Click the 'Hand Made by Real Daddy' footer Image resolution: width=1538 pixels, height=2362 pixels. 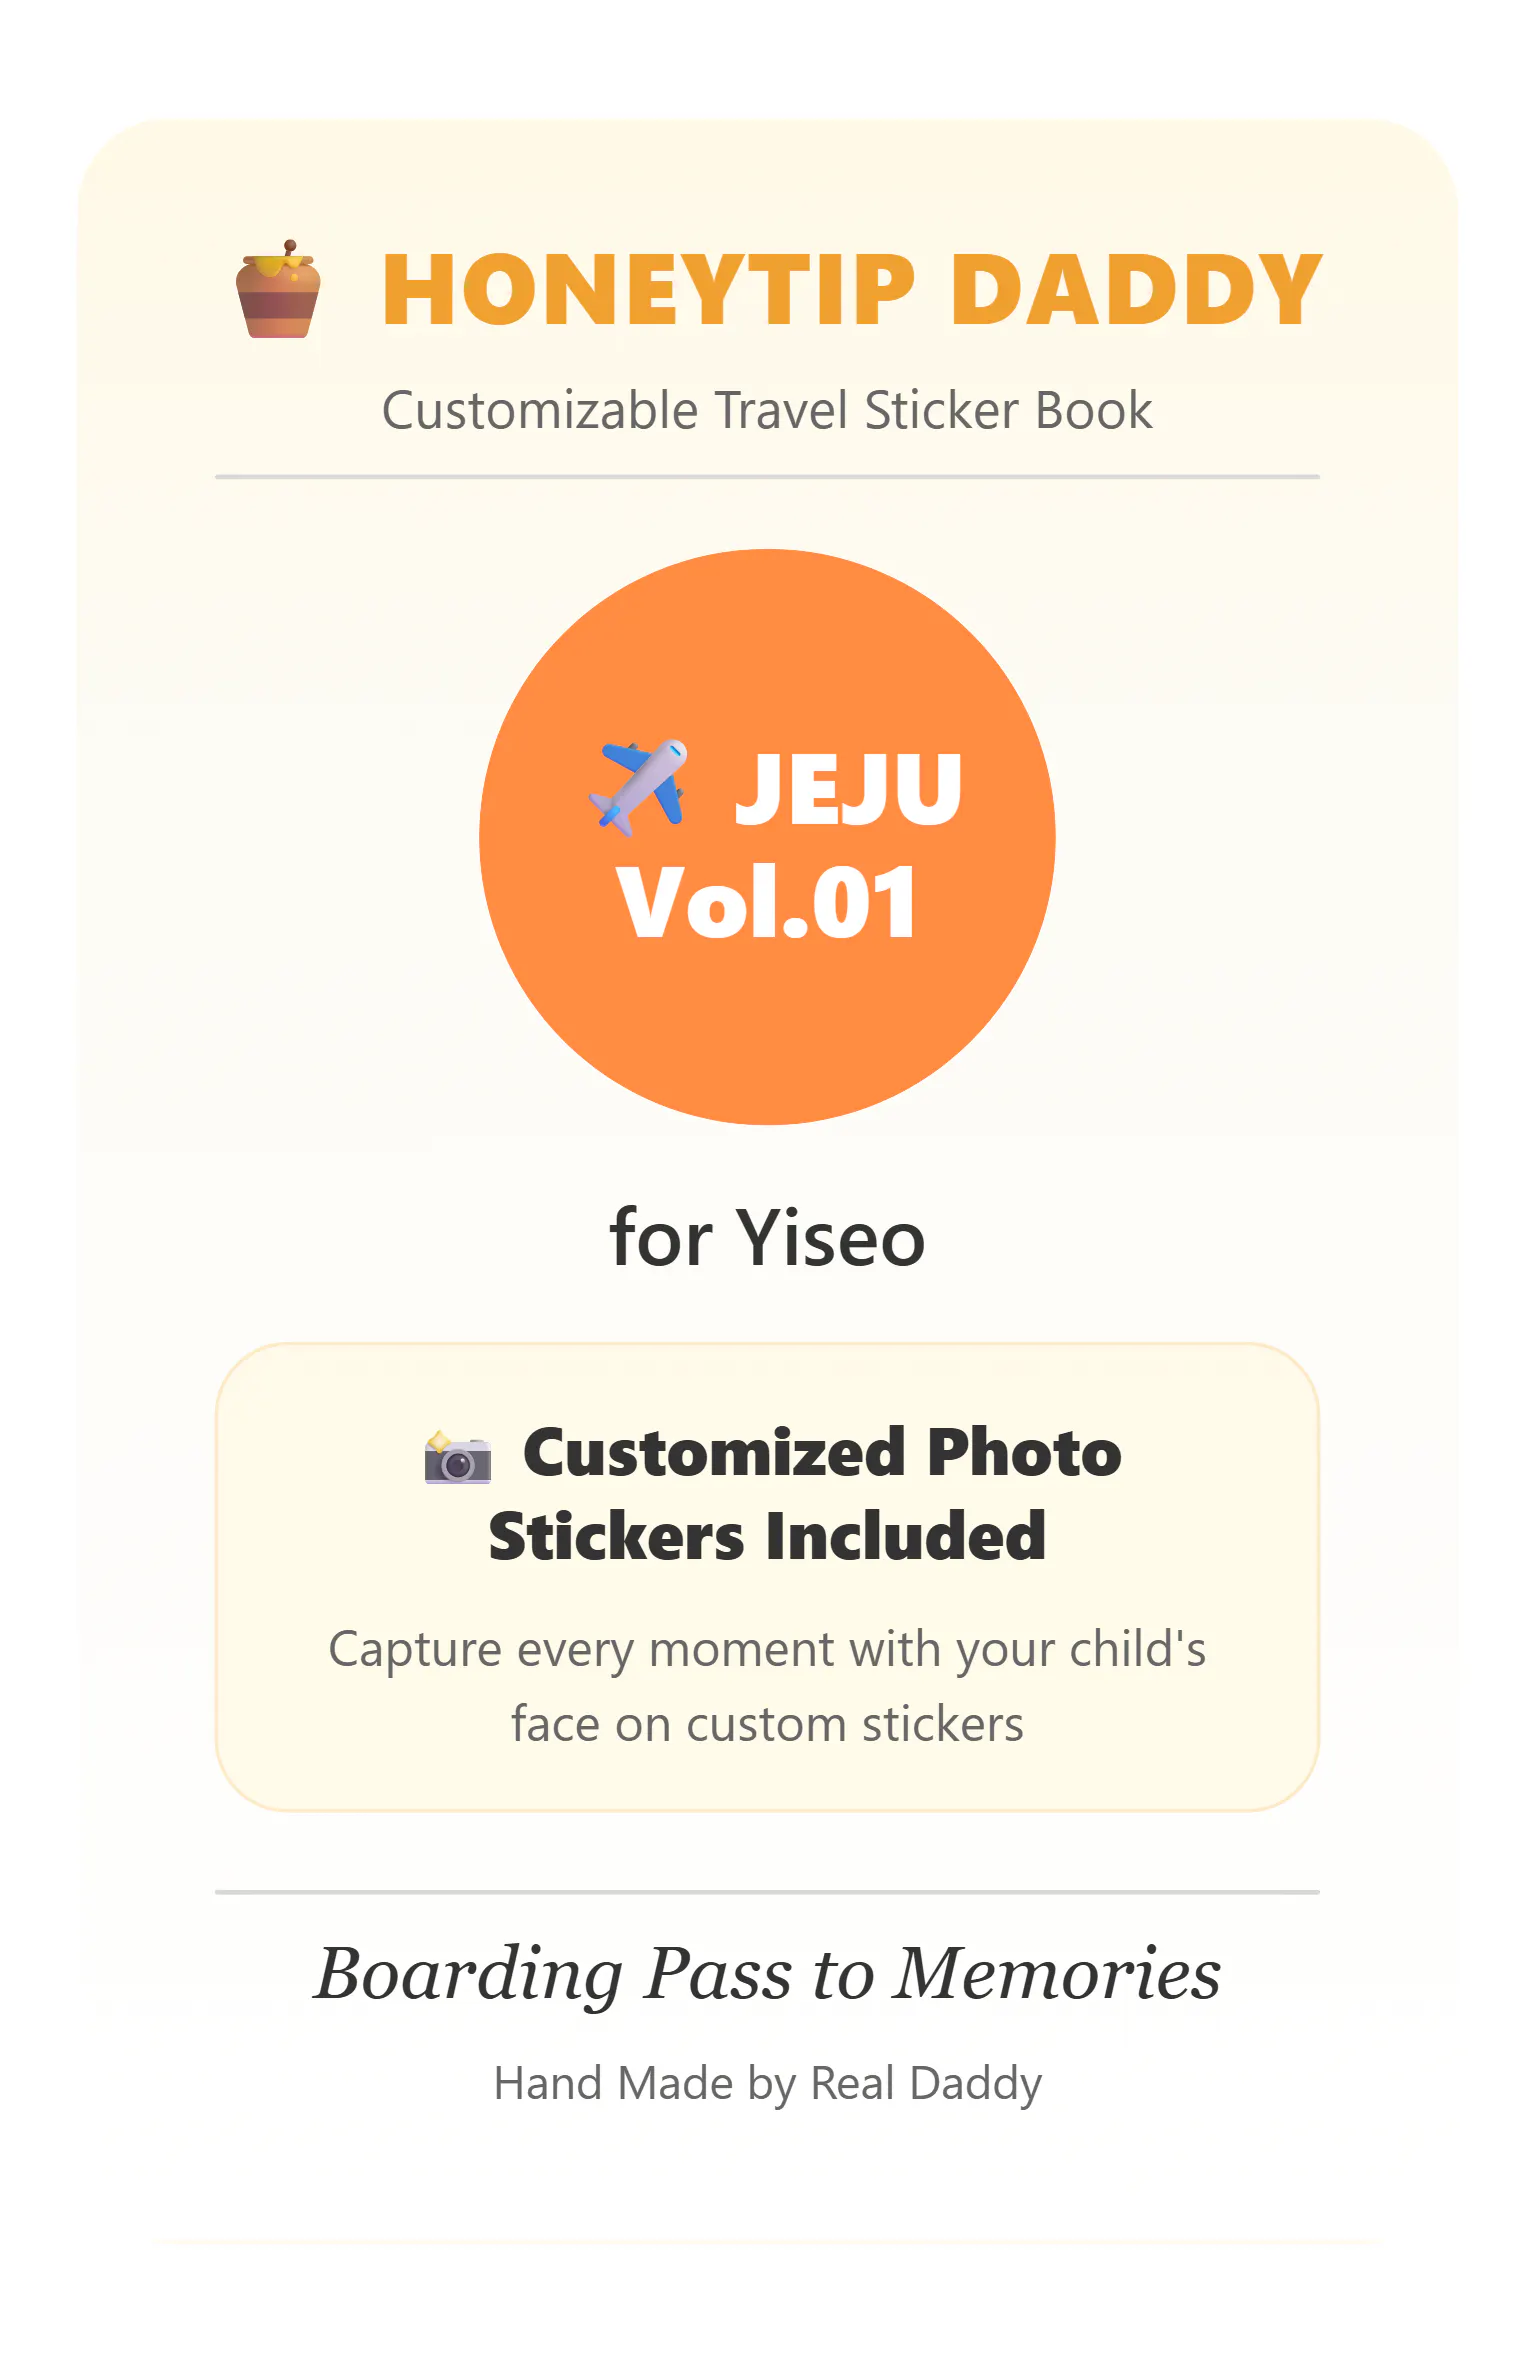coord(767,2084)
